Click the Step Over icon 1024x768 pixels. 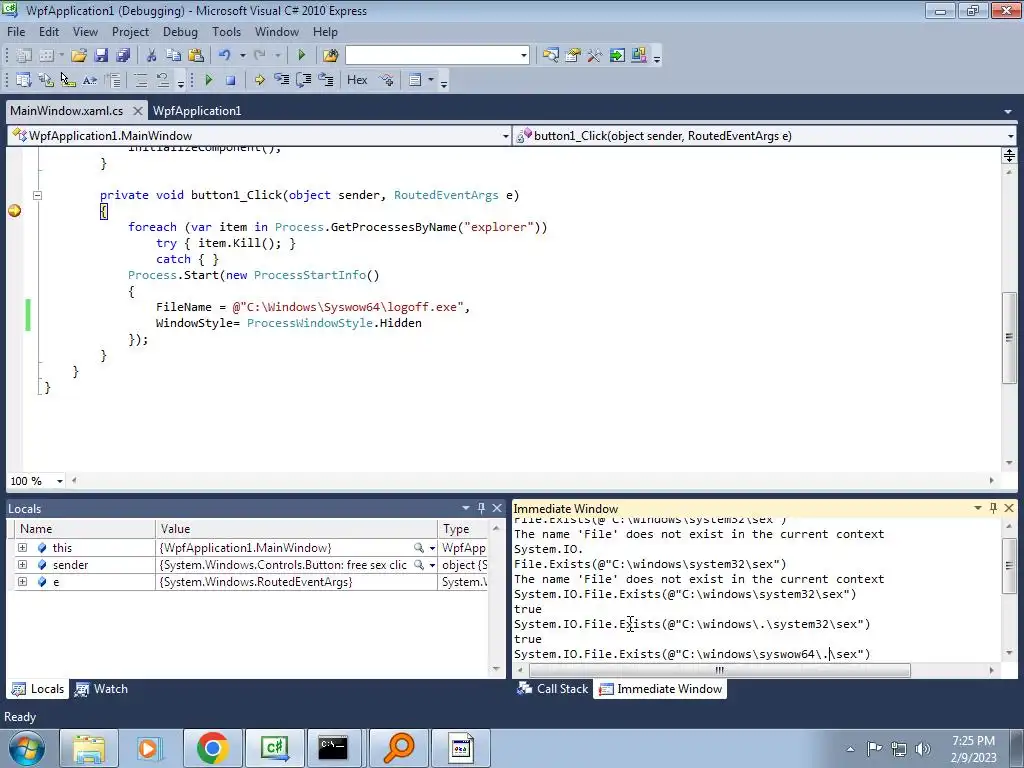pyautogui.click(x=303, y=80)
